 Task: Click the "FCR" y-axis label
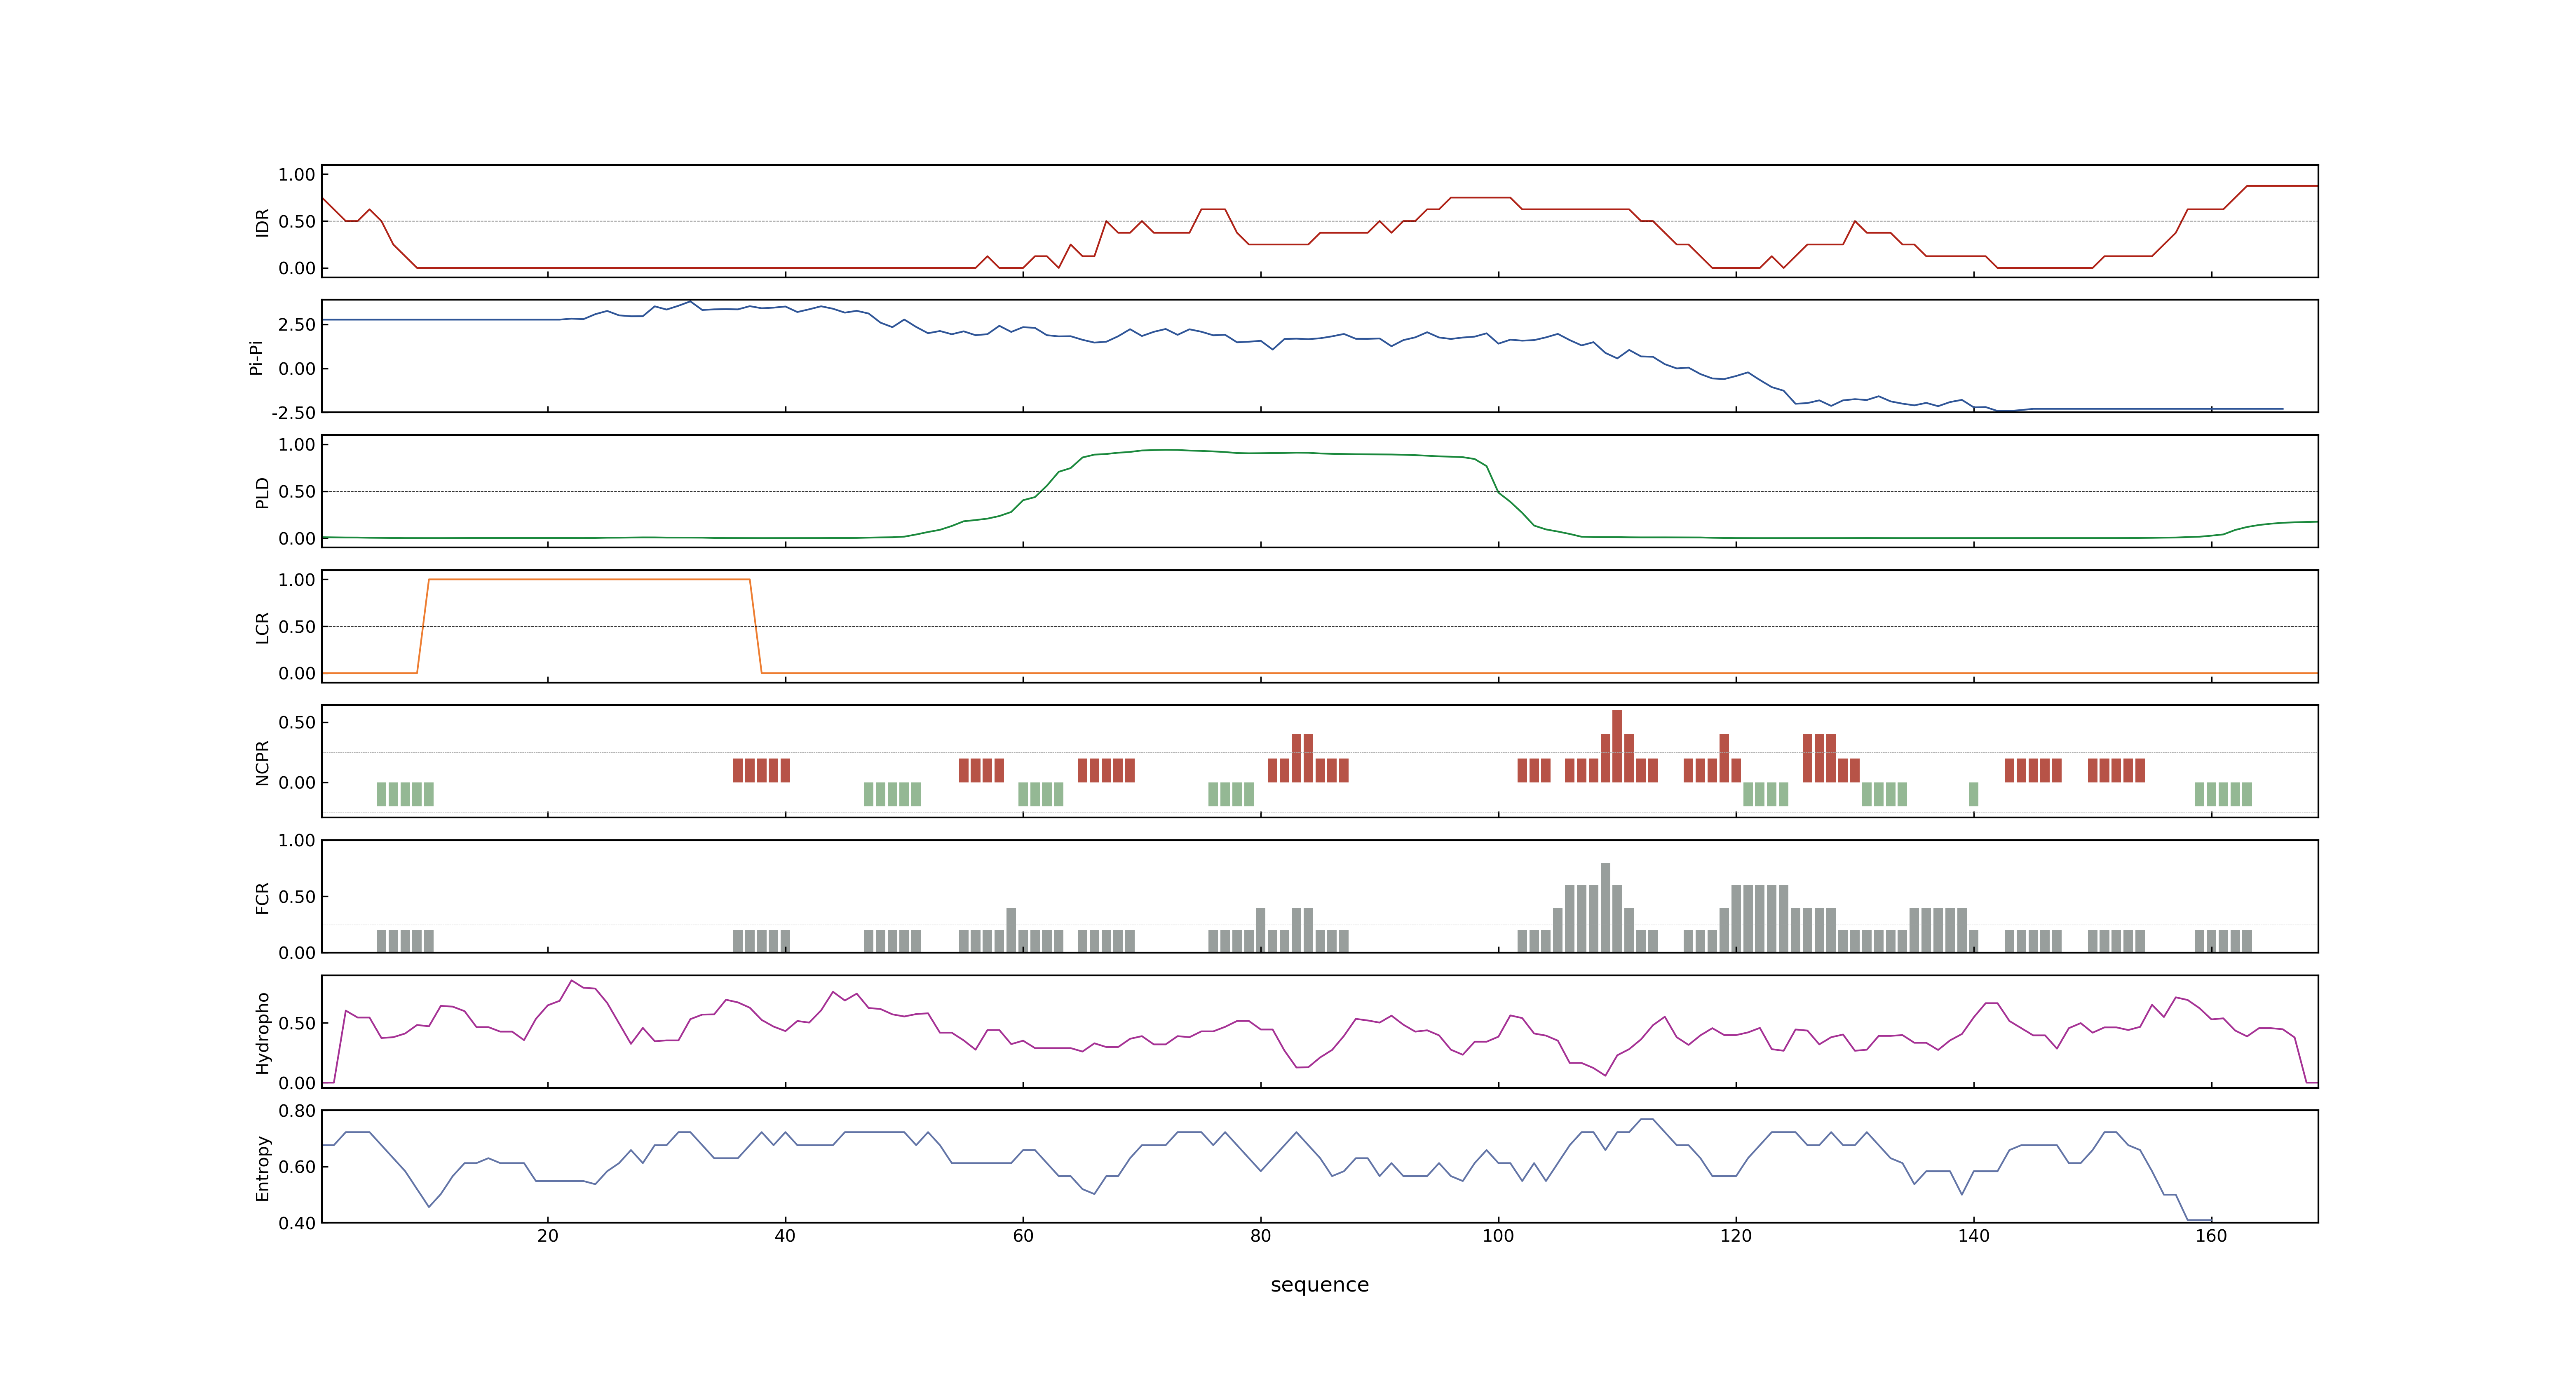263,897
